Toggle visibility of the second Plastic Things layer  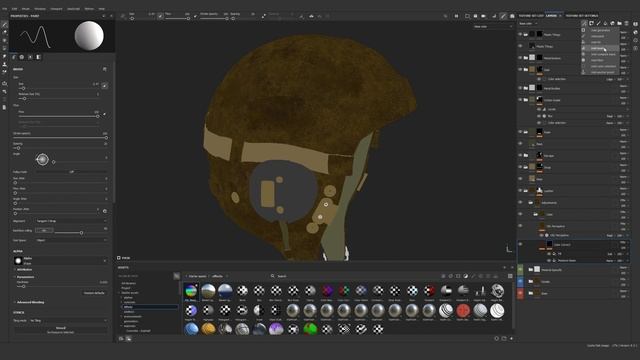click(x=520, y=46)
